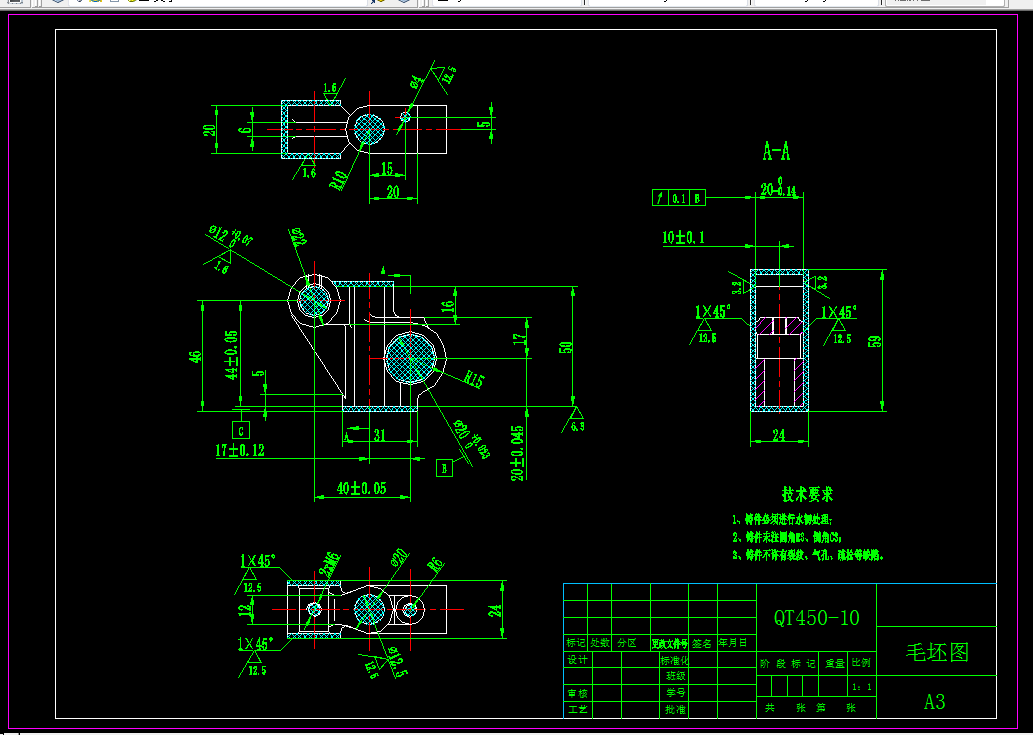The image size is (1033, 735).
Task: Click the QT450-10 material text
Action: pos(816,618)
